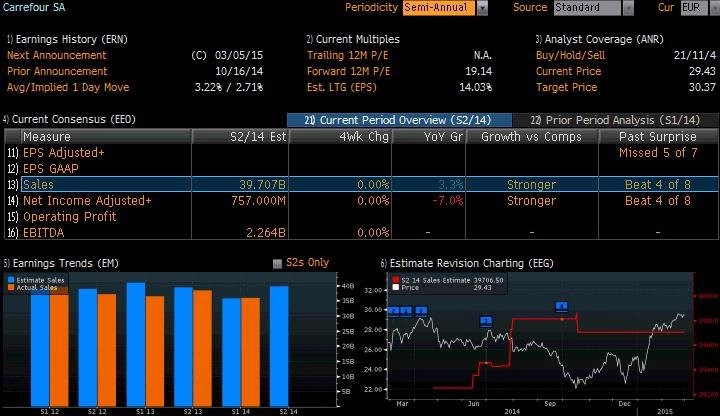Click the Estimate Sales blue legend swatch
Image resolution: width=720 pixels, height=416 pixels.
click(x=11, y=280)
